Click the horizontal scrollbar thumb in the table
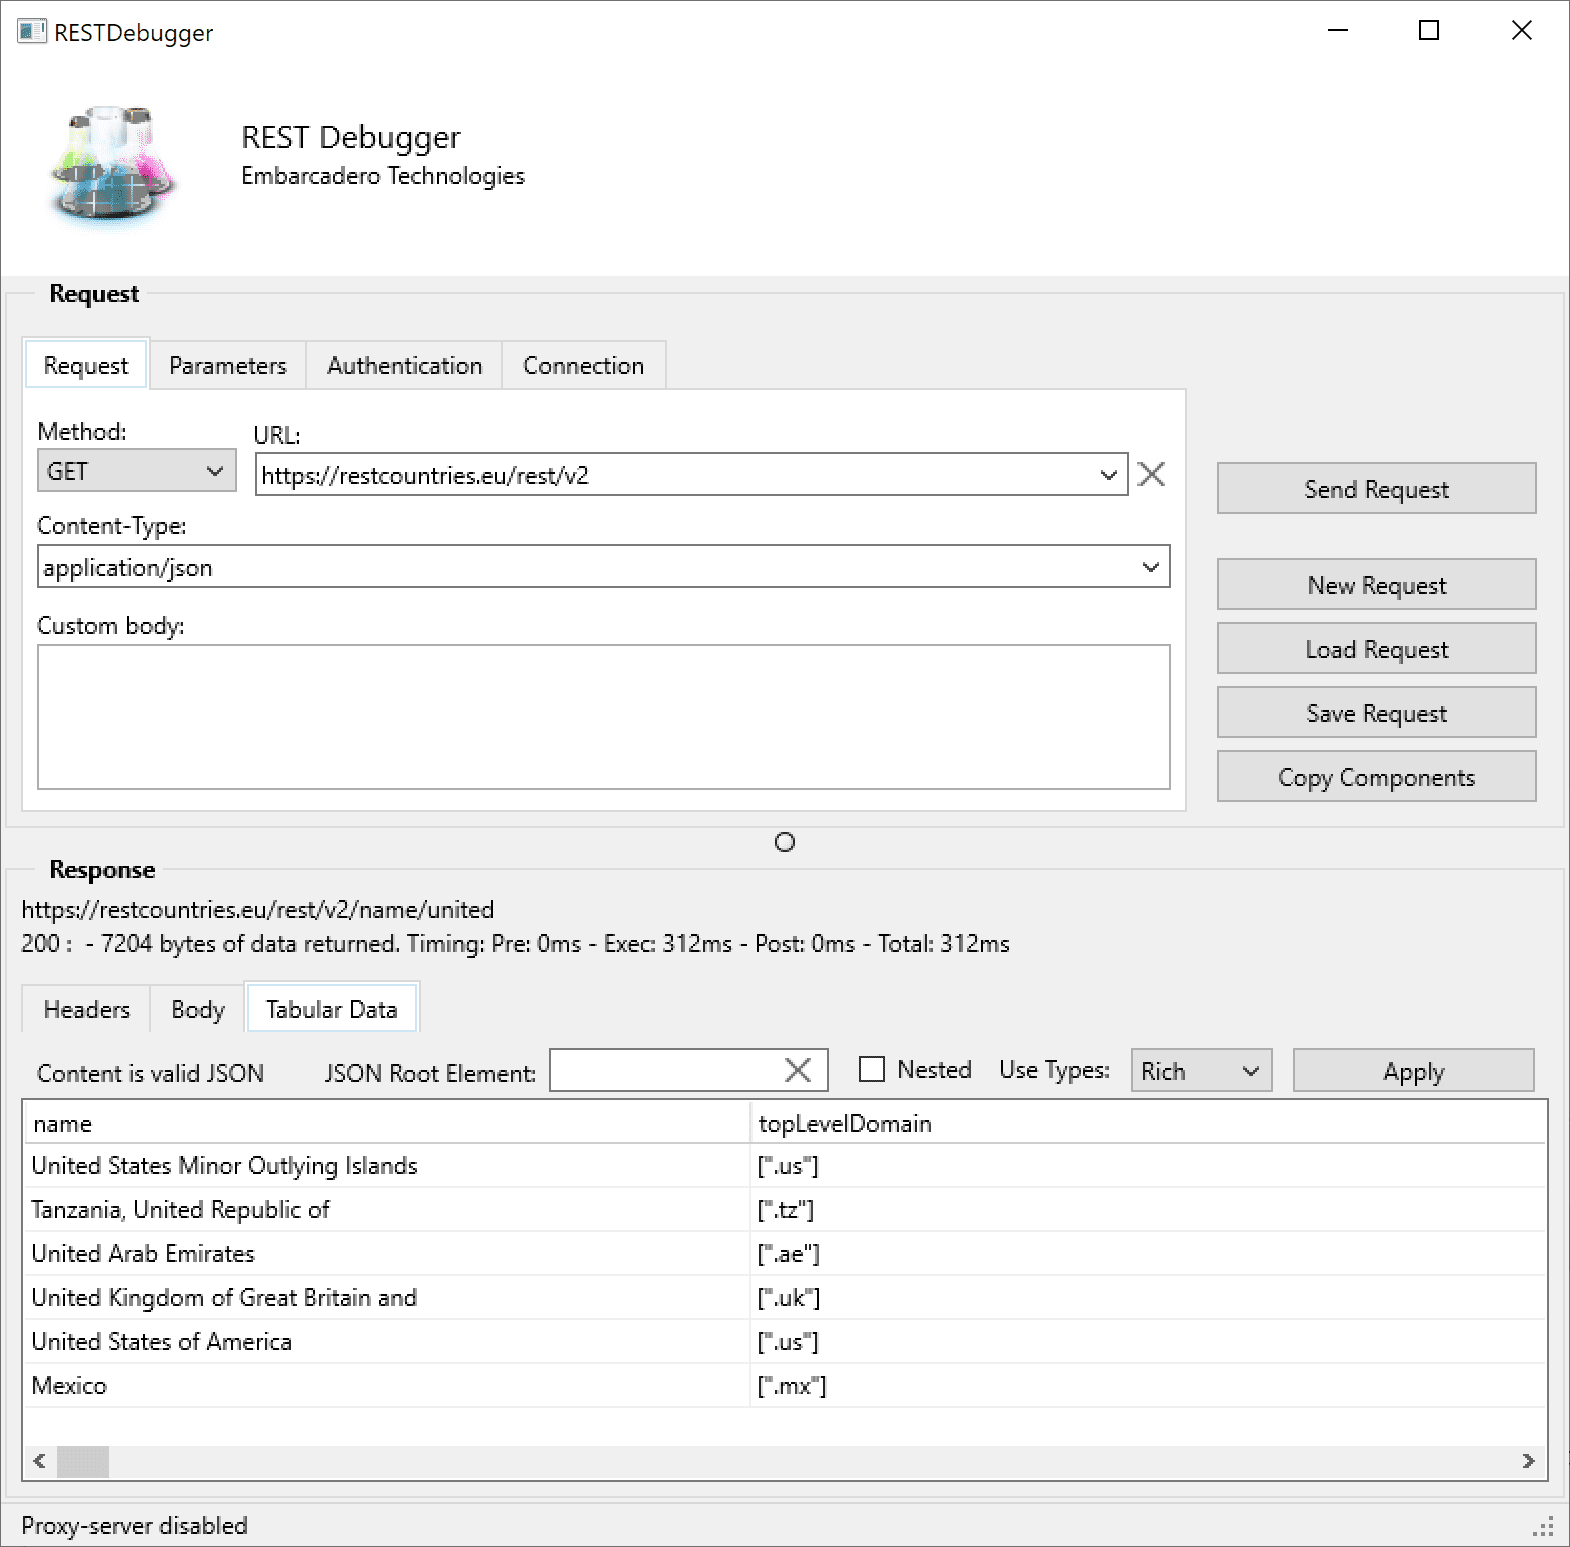This screenshot has width=1570, height=1547. pyautogui.click(x=83, y=1461)
